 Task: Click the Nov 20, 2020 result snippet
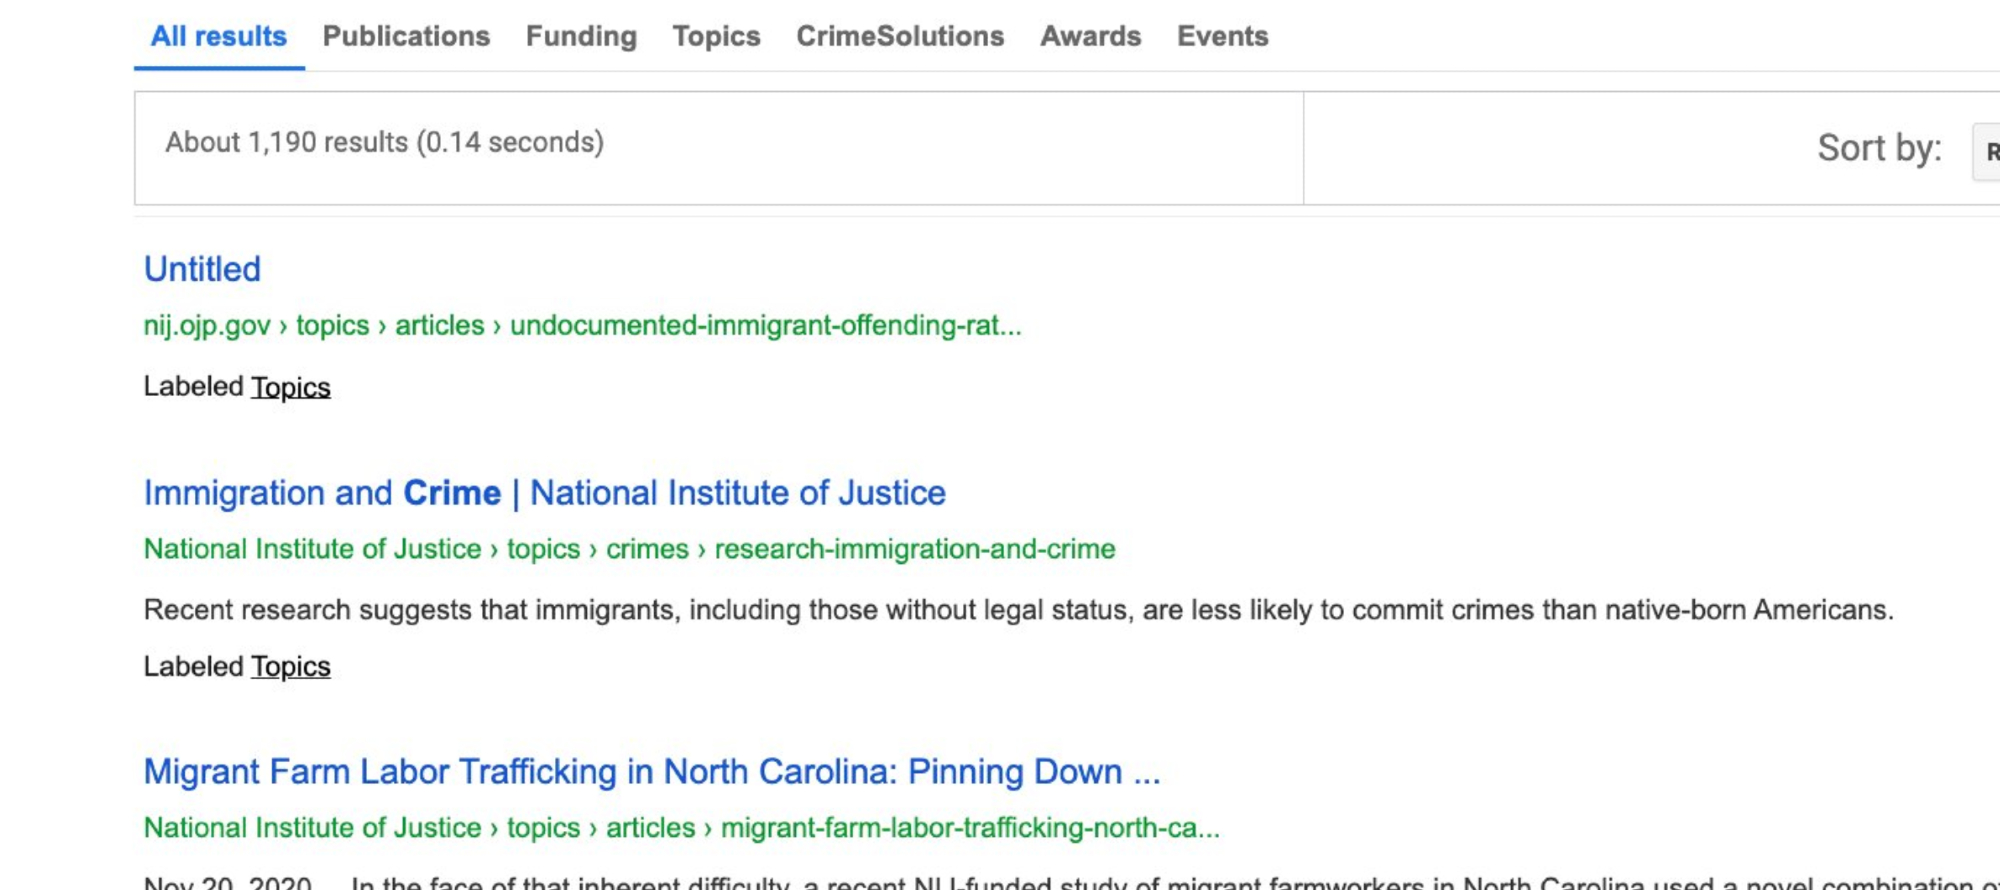click(x=1000, y=882)
